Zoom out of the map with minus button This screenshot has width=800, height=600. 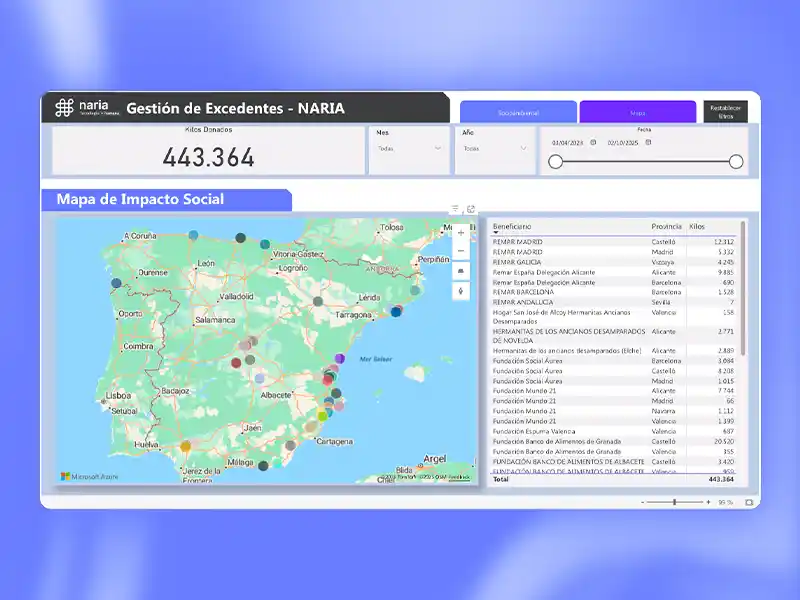461,251
